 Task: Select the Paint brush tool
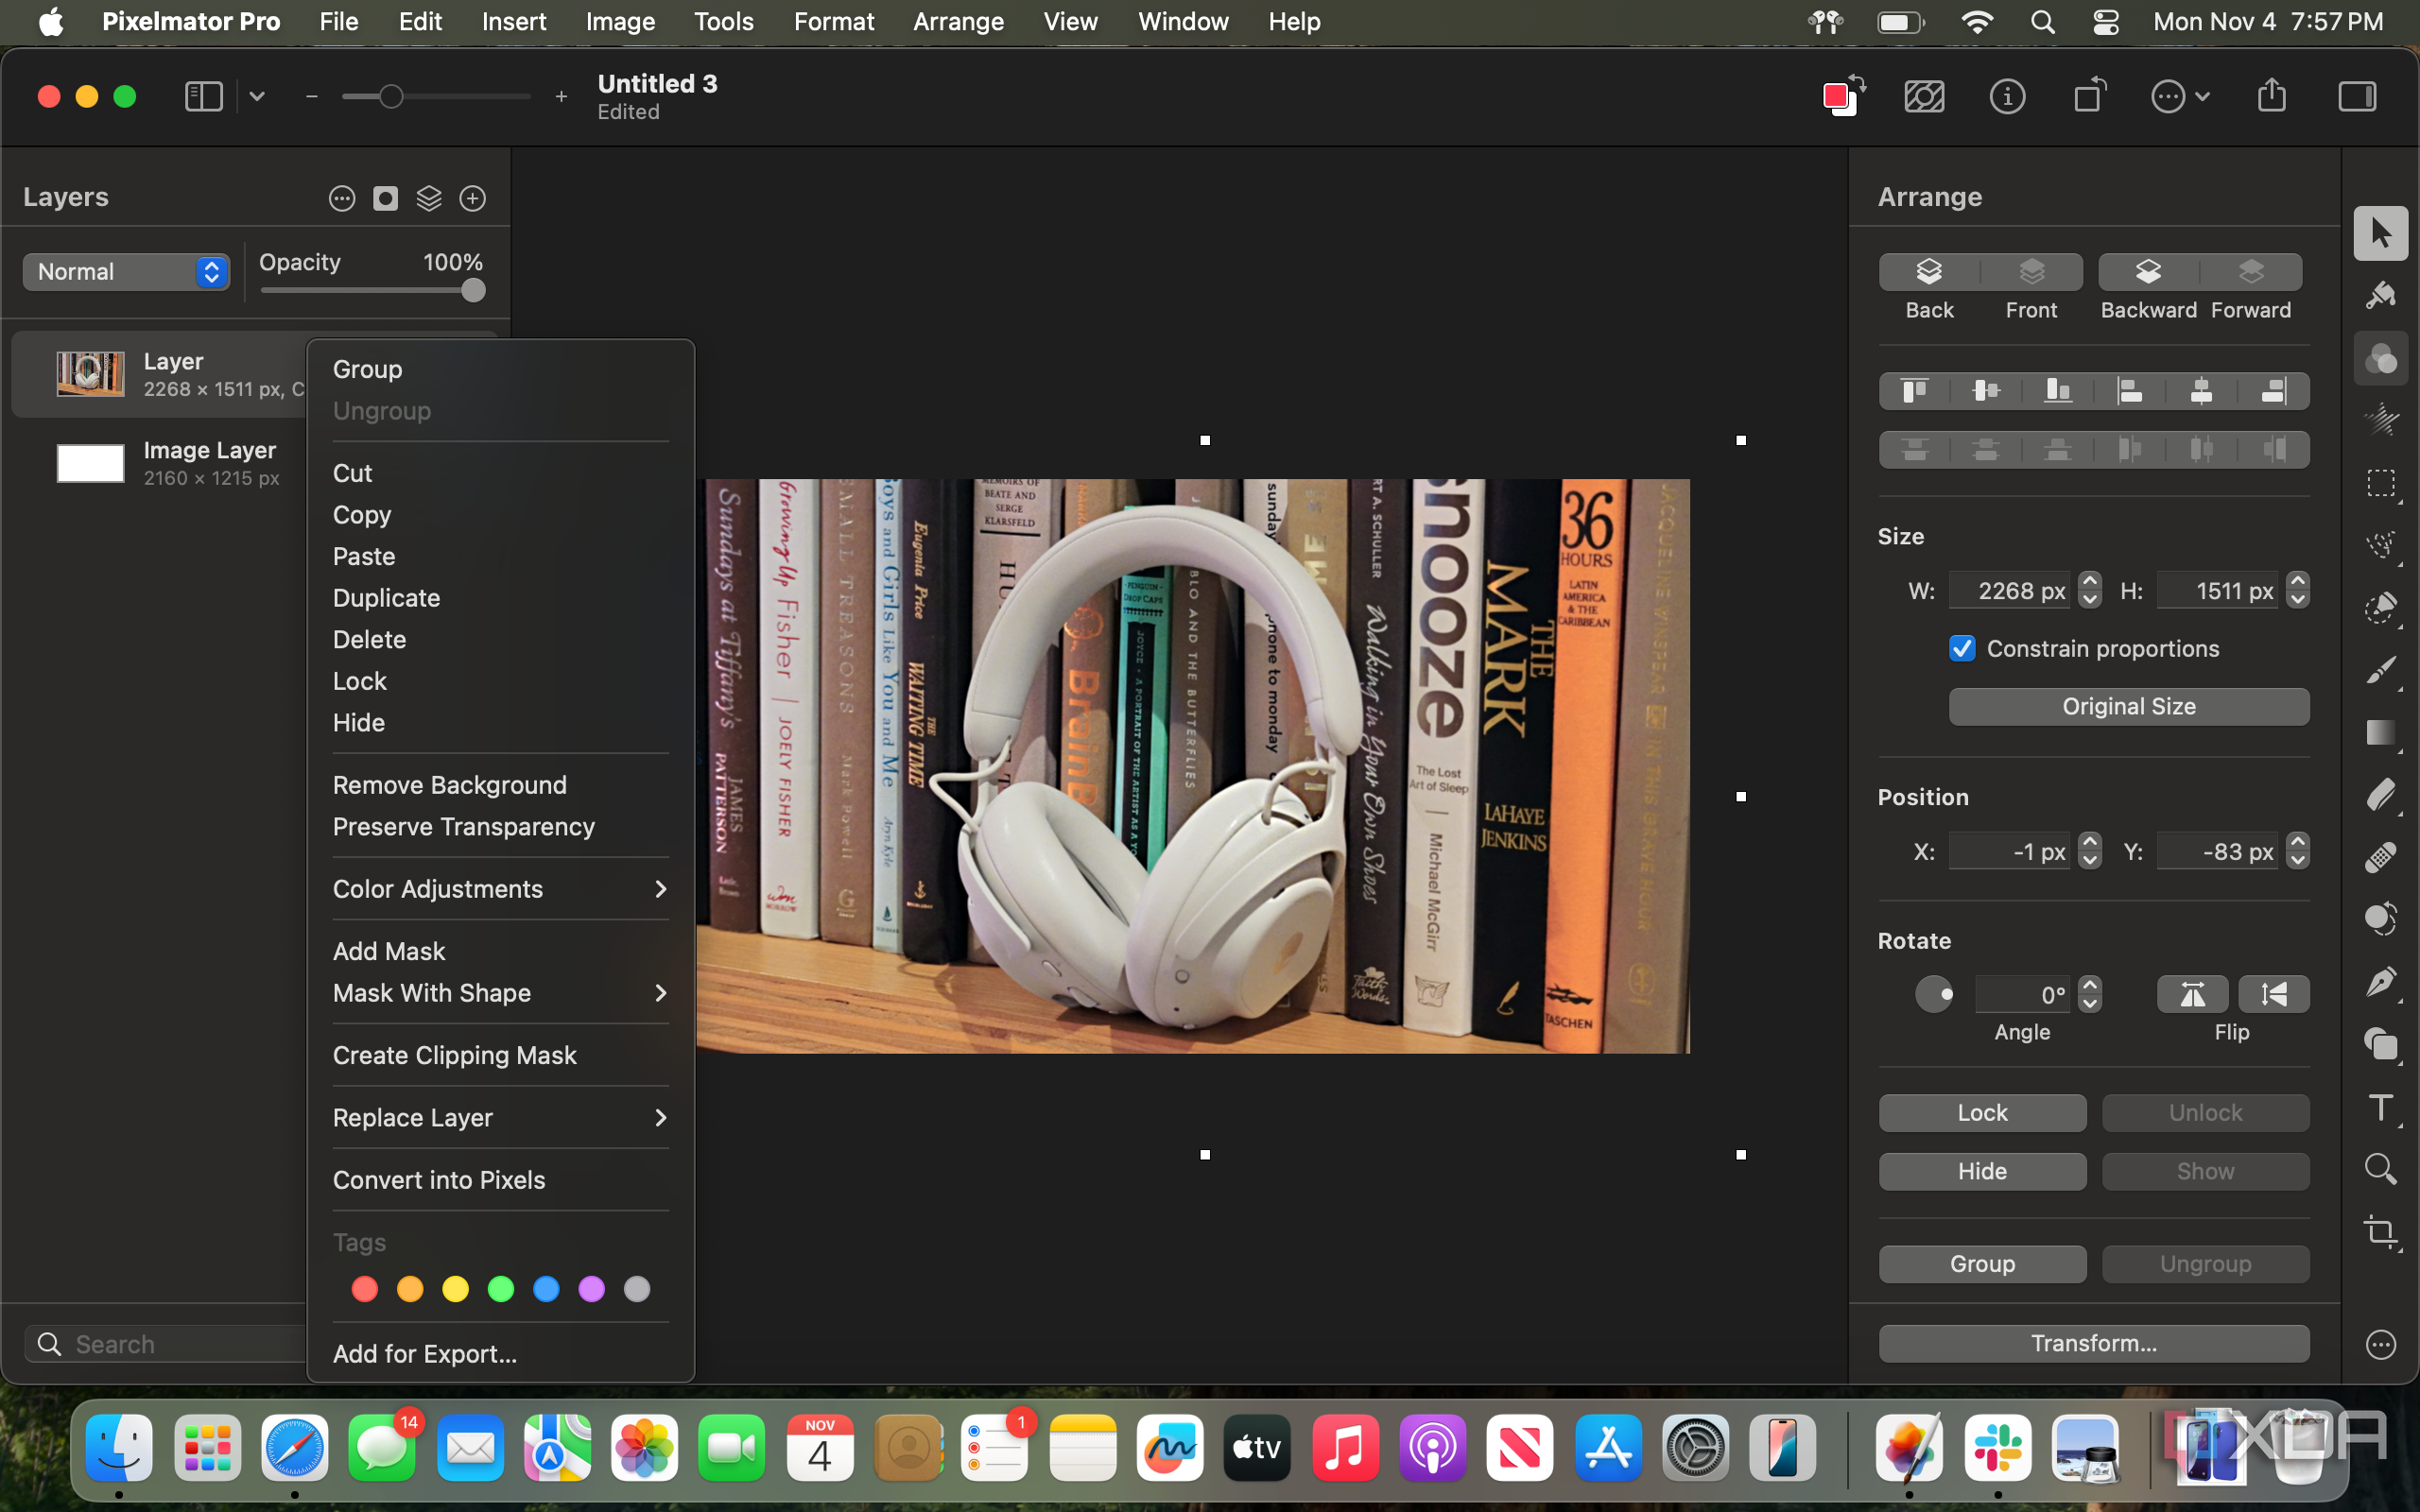click(2380, 669)
